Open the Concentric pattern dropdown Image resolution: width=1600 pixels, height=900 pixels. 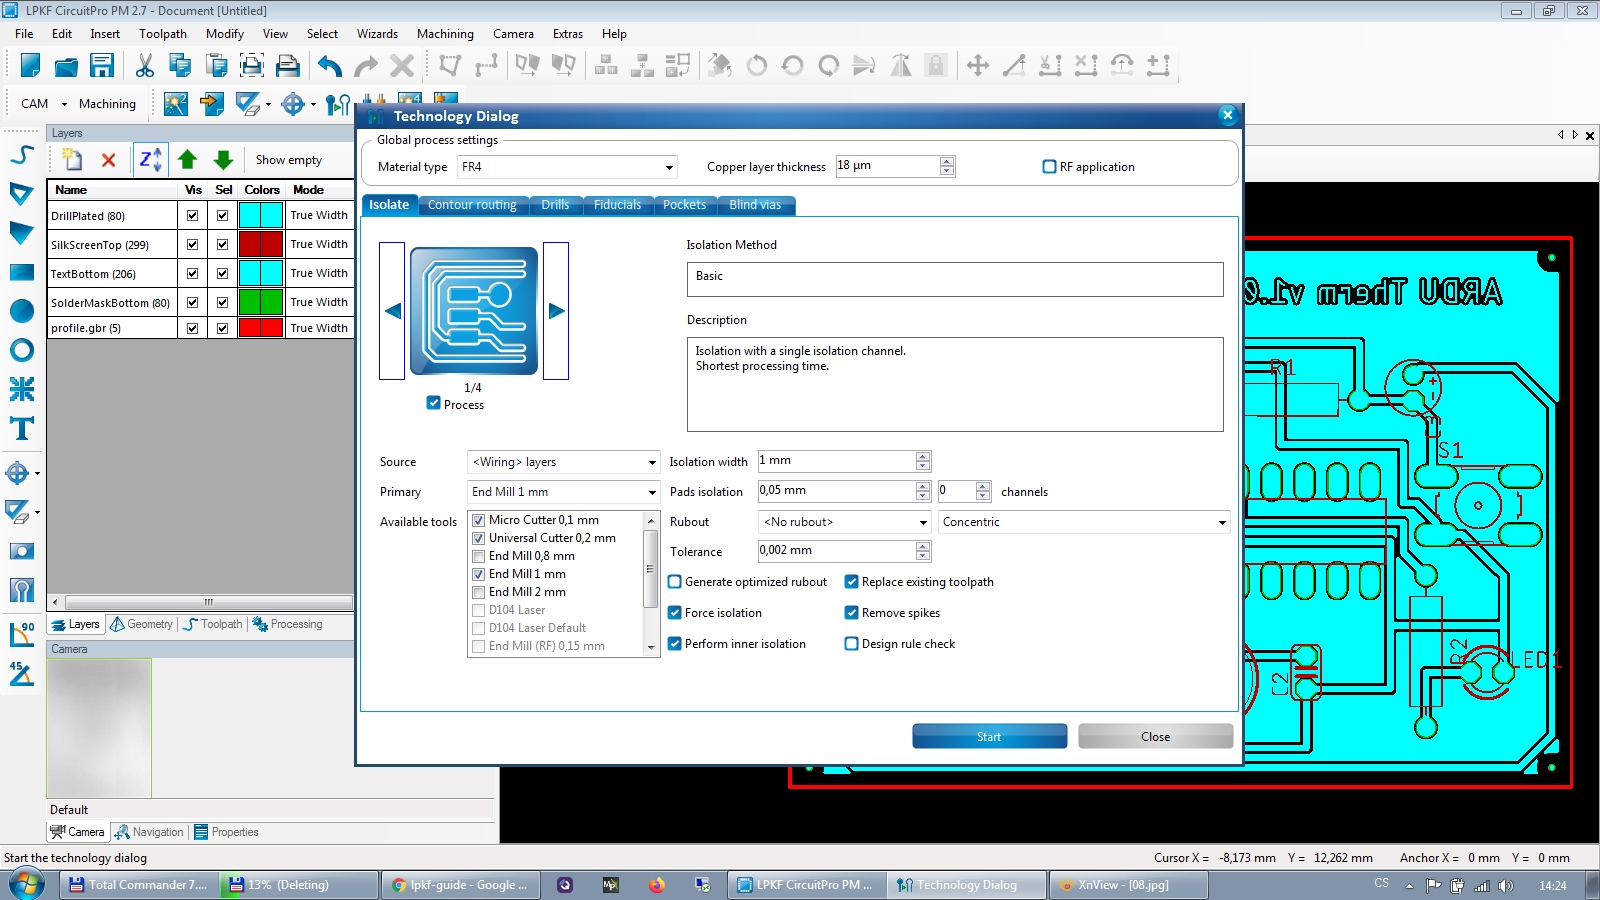(x=1222, y=522)
